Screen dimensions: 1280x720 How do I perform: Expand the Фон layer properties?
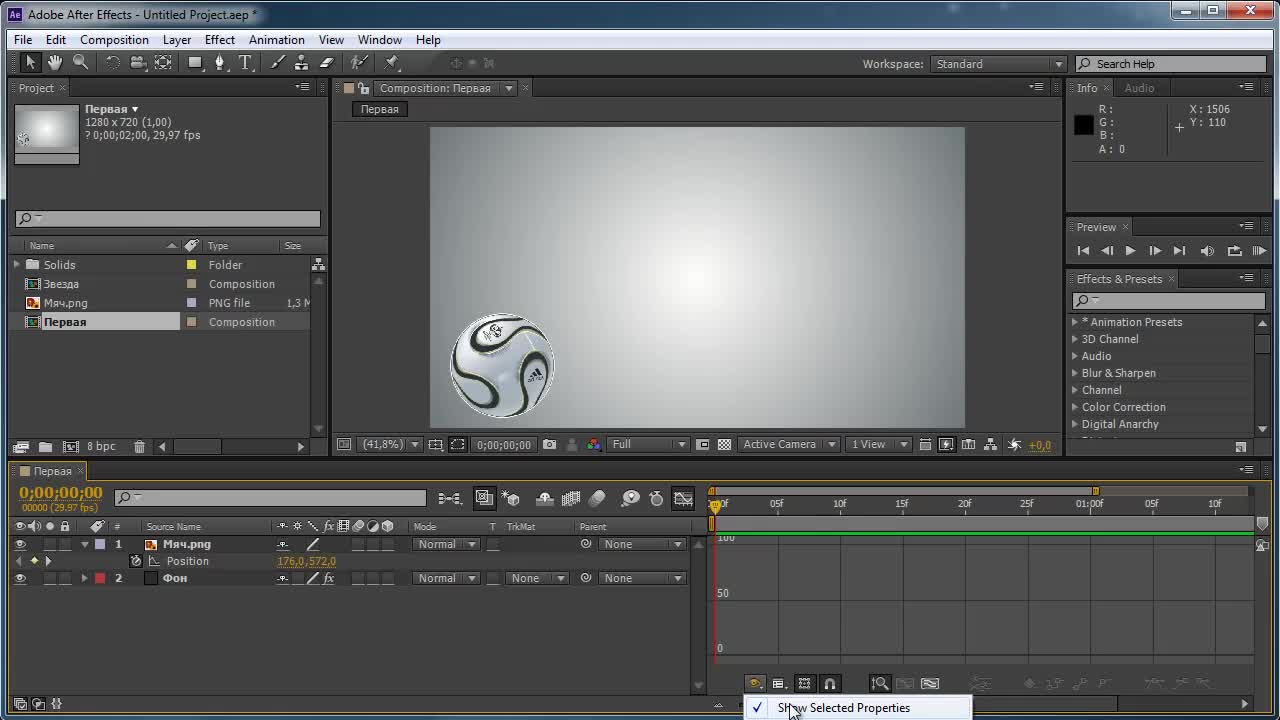click(85, 578)
